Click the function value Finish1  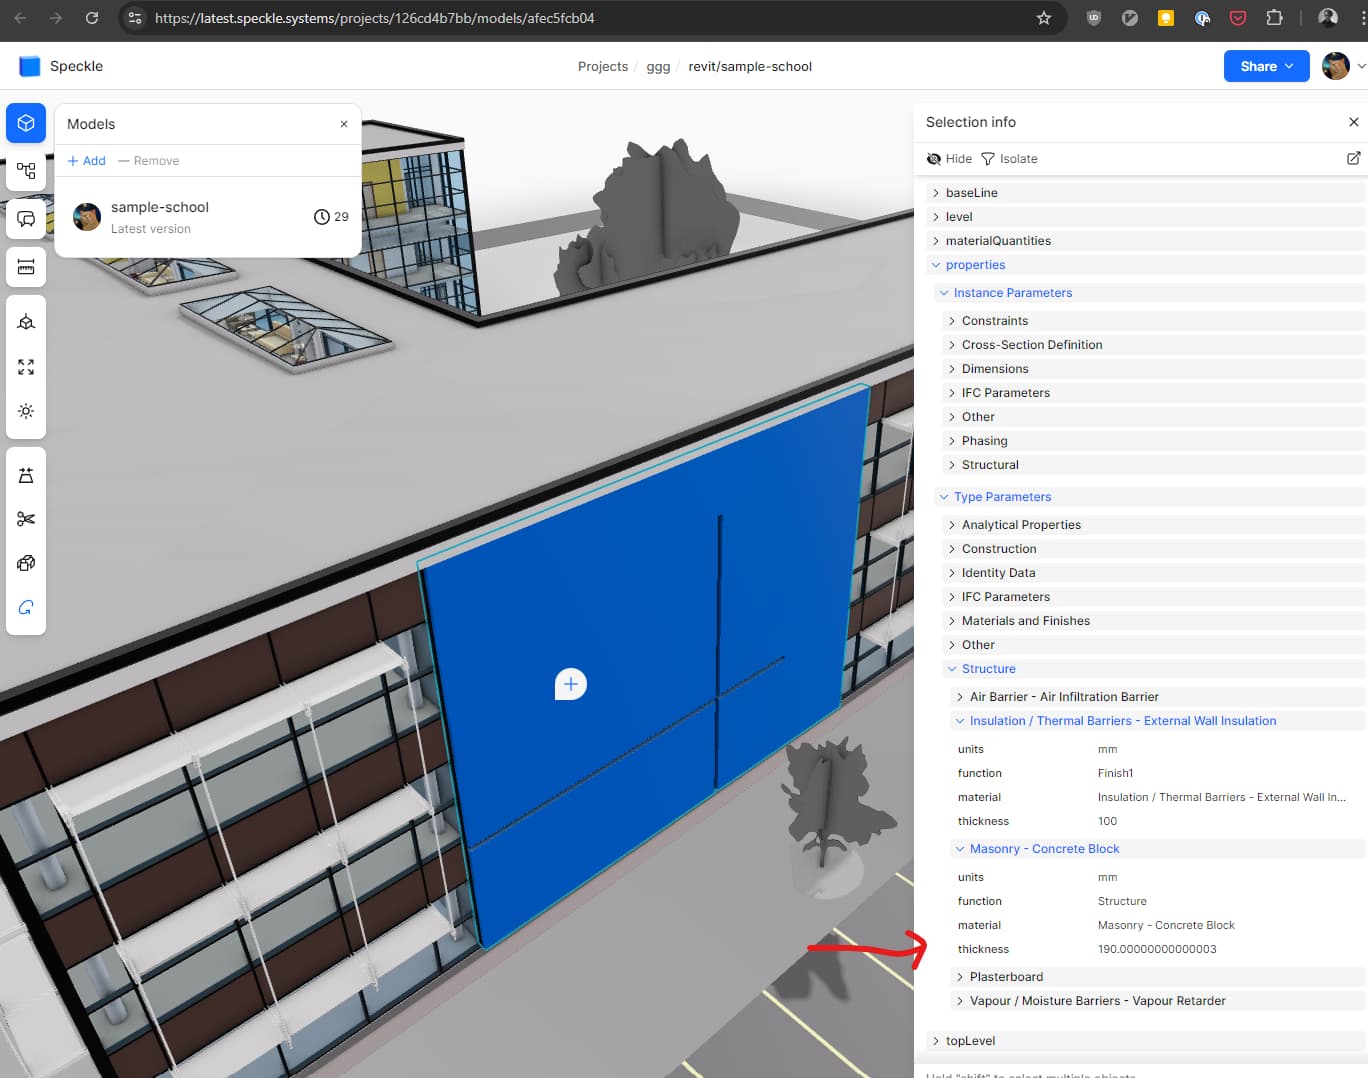1115,773
